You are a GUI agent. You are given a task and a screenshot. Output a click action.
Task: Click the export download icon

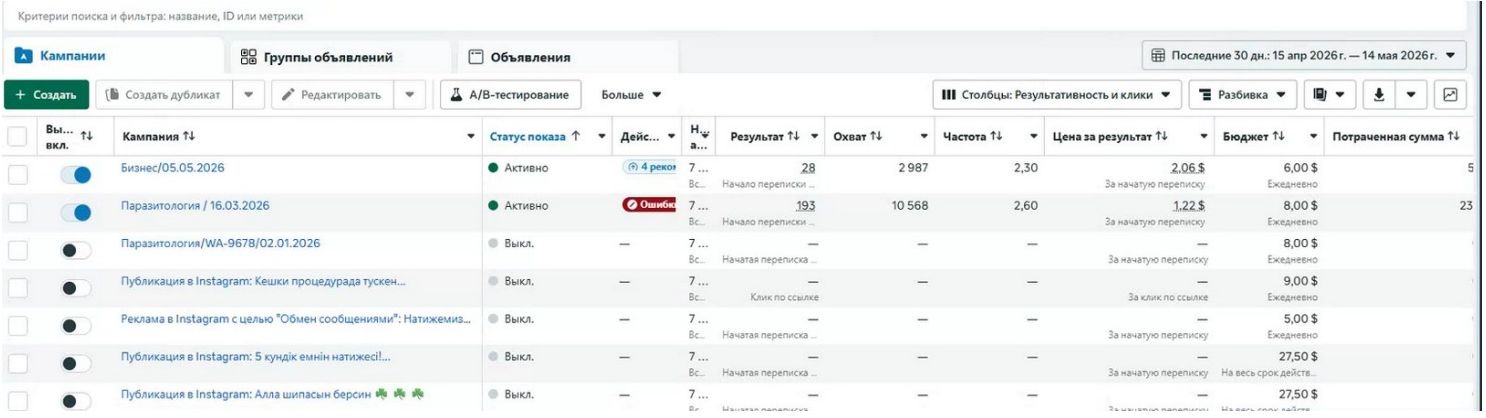1379,95
